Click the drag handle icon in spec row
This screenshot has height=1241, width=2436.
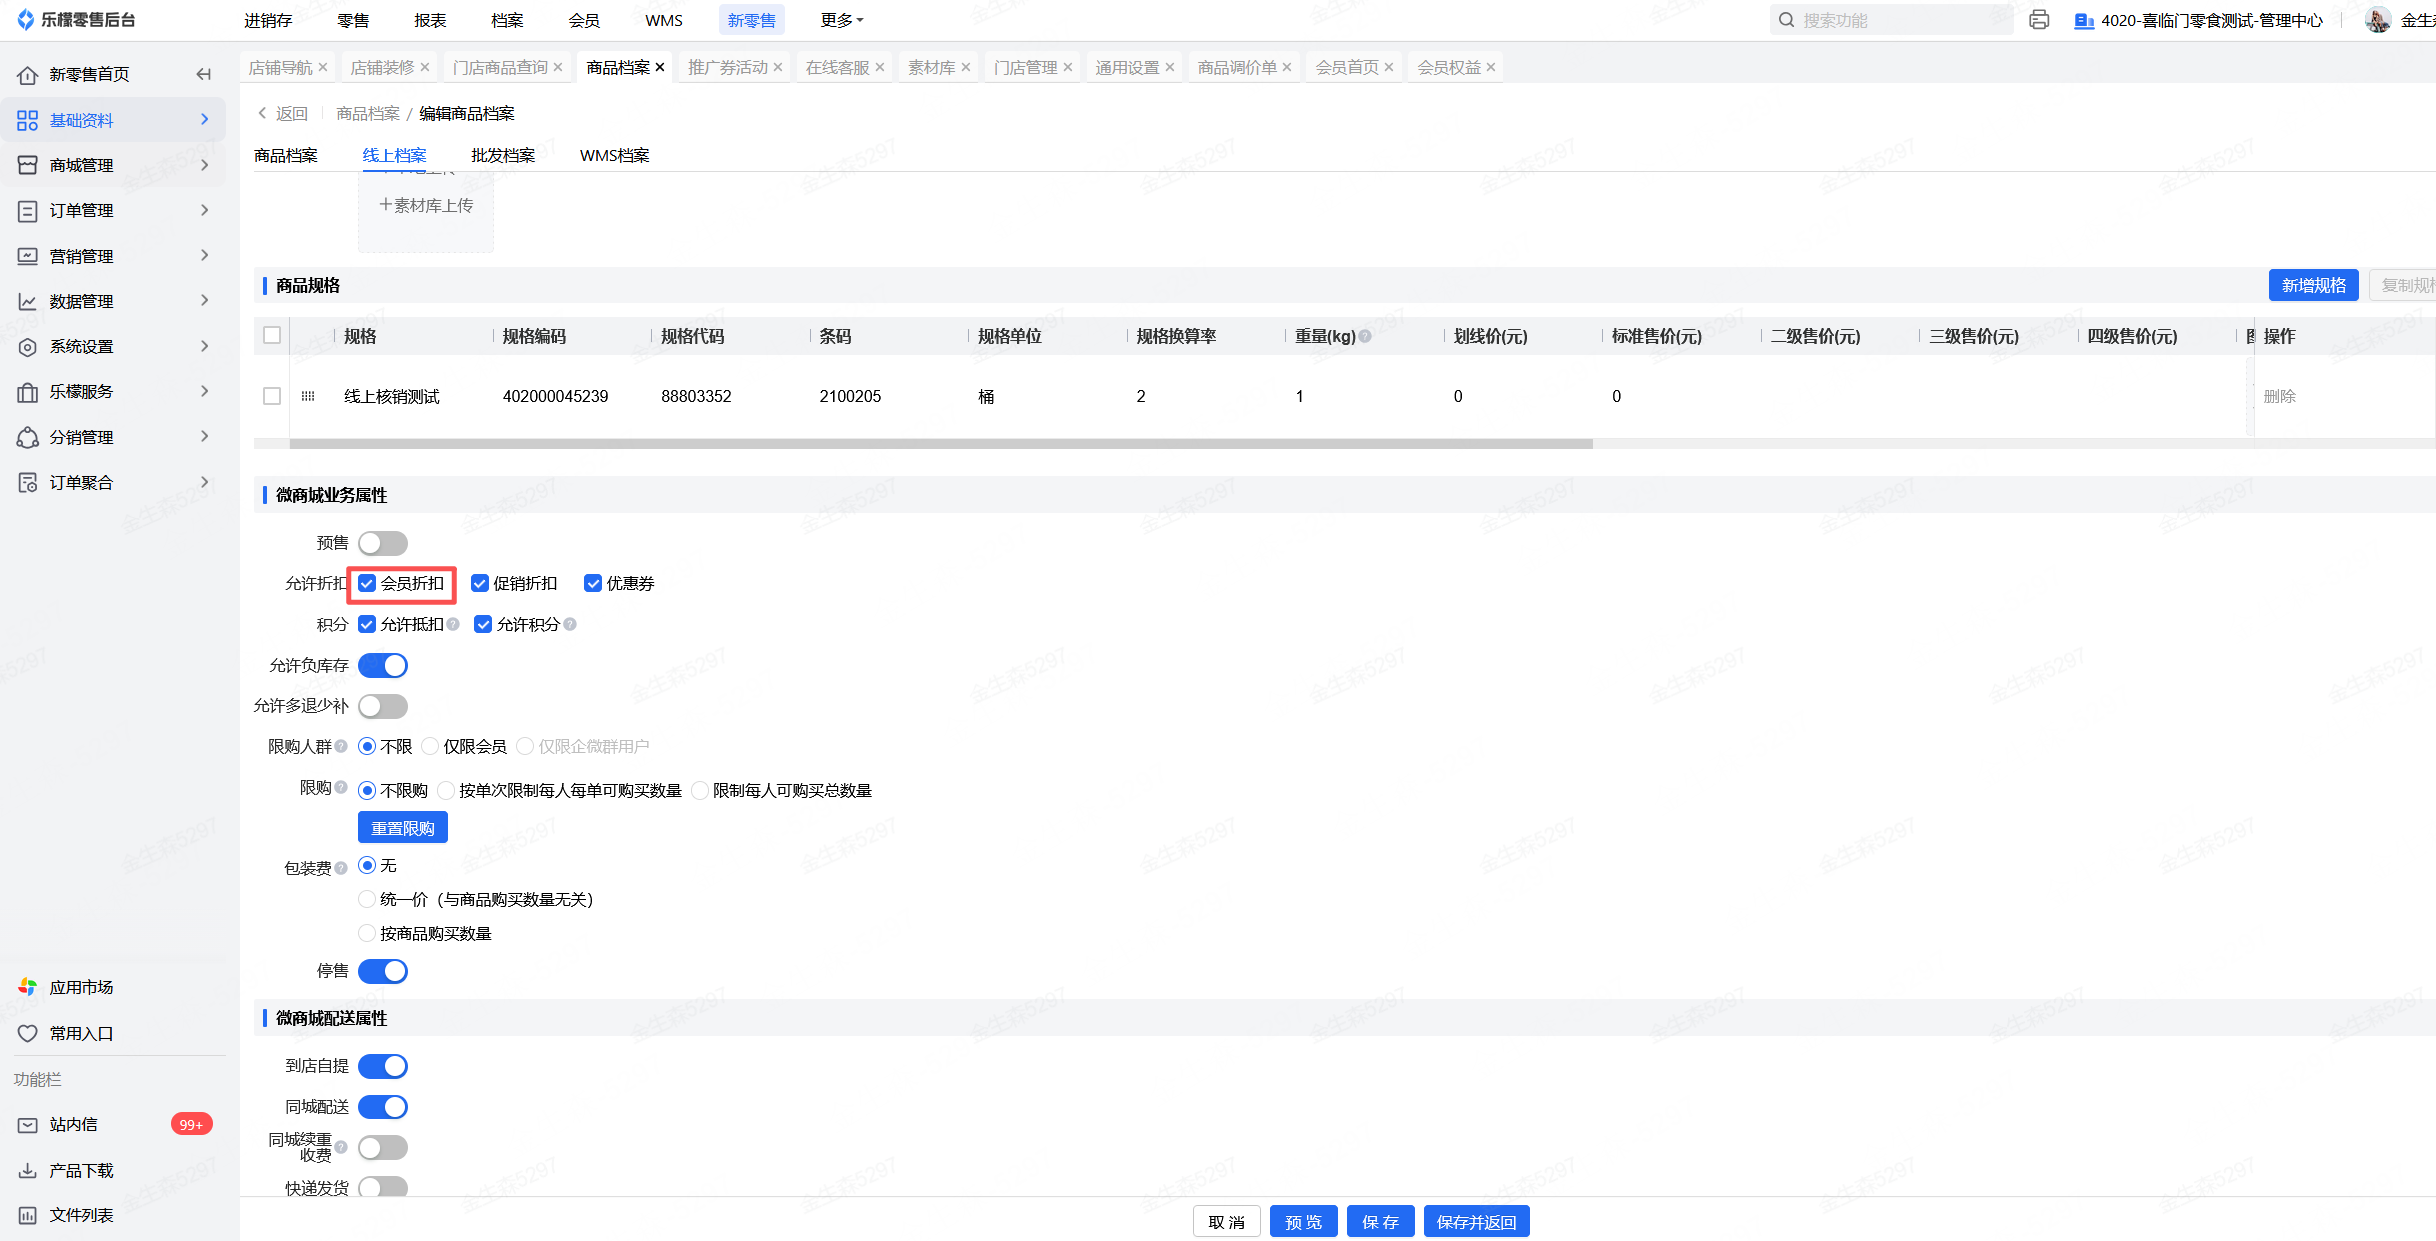pos(308,396)
